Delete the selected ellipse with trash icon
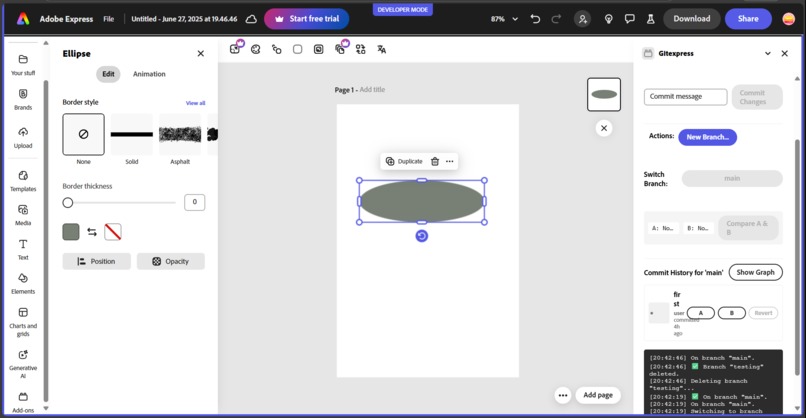The image size is (806, 418). click(435, 161)
